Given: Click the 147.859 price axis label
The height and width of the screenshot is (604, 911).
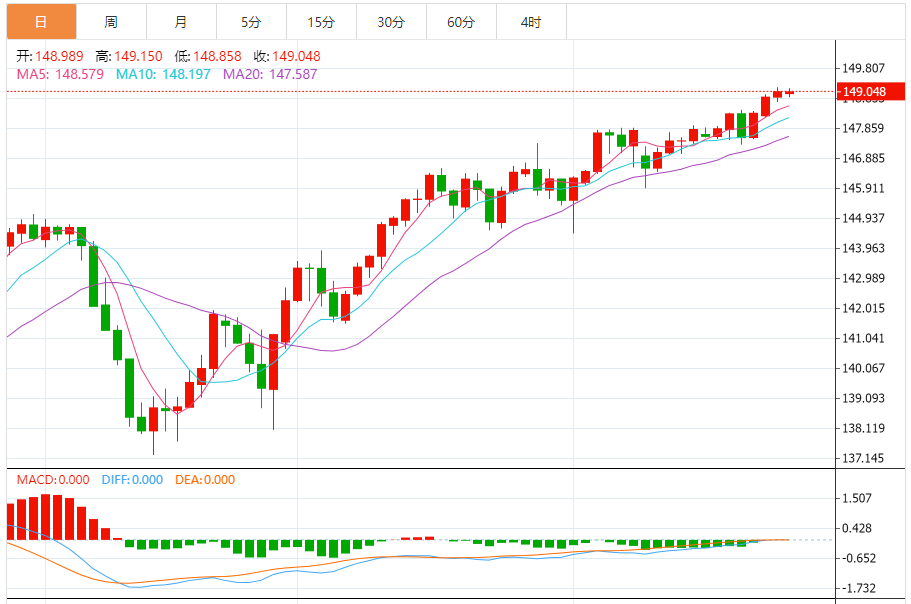Looking at the screenshot, I should [x=863, y=128].
